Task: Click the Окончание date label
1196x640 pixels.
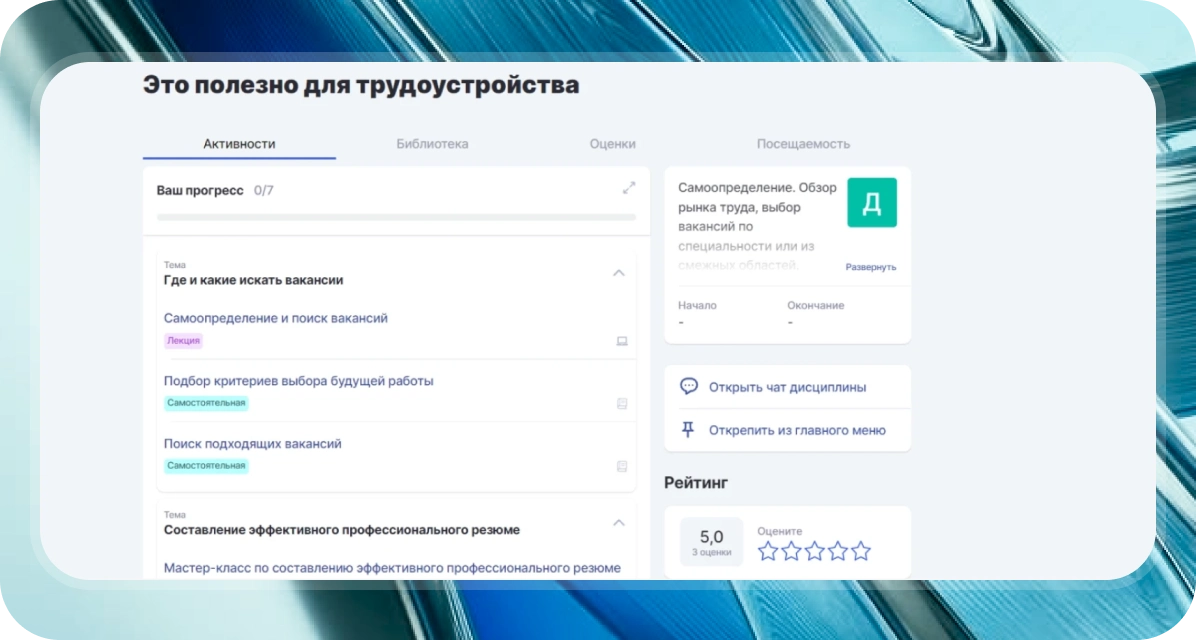Action: point(815,305)
